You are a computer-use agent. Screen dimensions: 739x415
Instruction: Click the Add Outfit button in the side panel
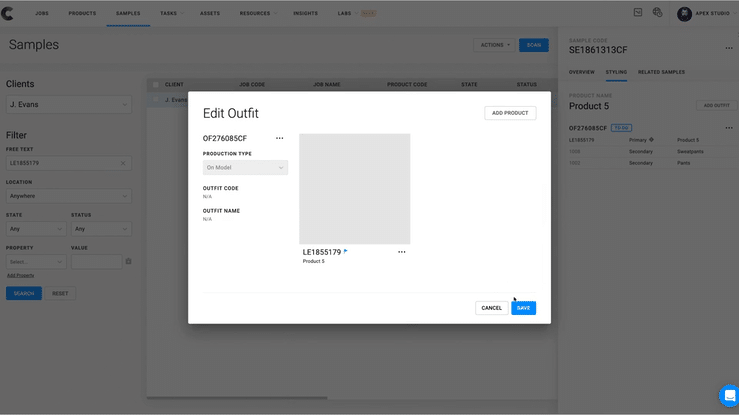click(716, 106)
